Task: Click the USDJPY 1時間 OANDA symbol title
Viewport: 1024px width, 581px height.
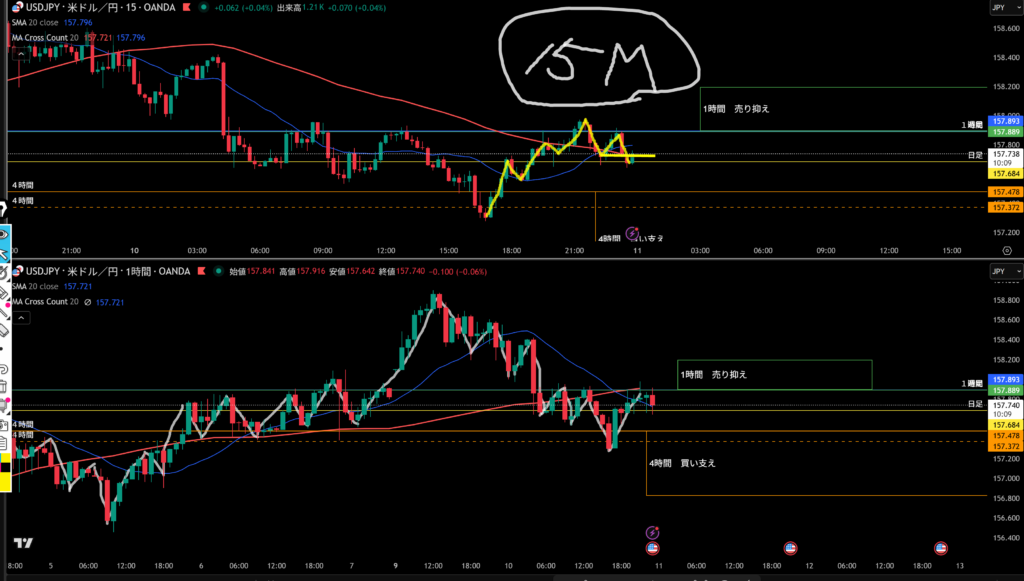Action: coord(108,271)
